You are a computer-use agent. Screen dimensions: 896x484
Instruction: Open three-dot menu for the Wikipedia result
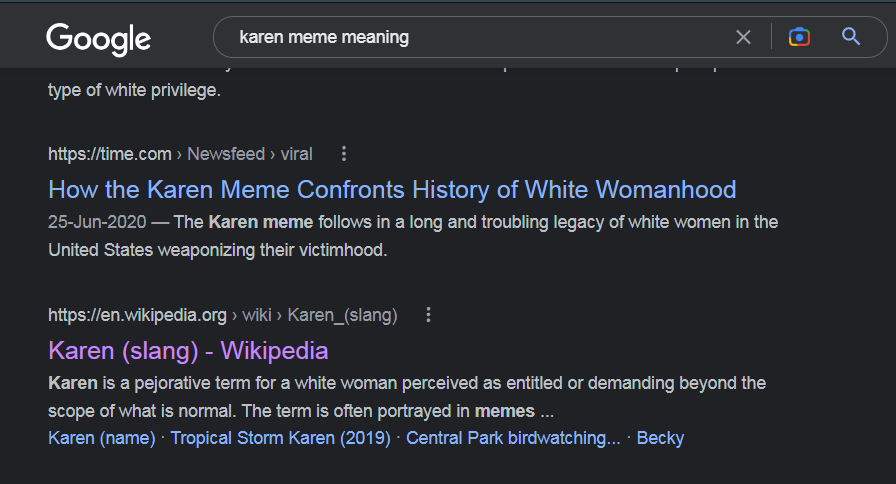tap(429, 315)
